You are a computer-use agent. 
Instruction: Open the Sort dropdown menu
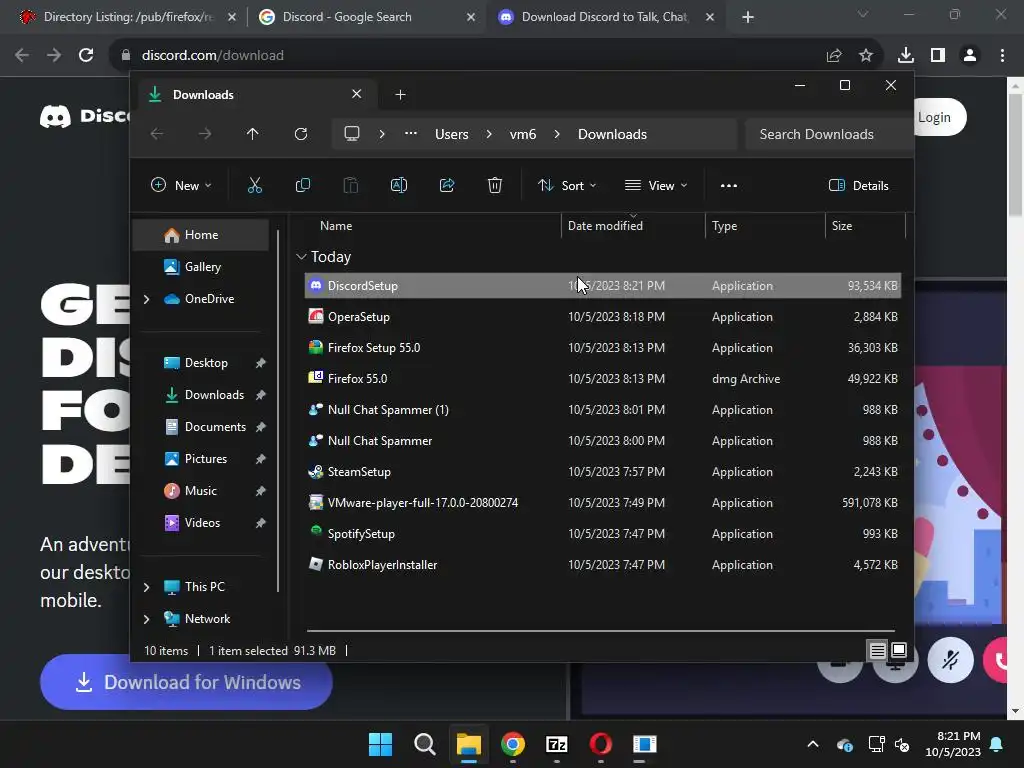pos(567,185)
